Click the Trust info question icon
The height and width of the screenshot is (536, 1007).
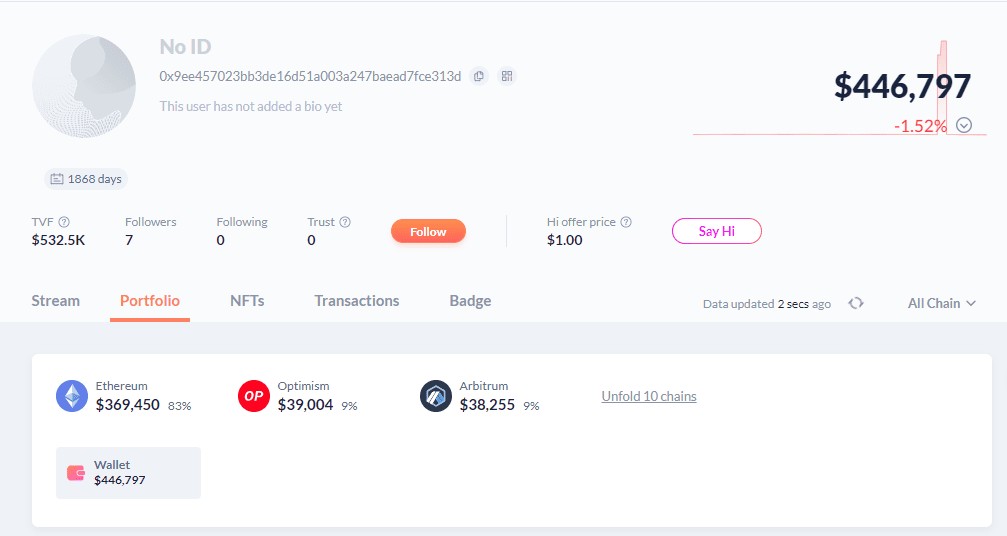tap(345, 222)
